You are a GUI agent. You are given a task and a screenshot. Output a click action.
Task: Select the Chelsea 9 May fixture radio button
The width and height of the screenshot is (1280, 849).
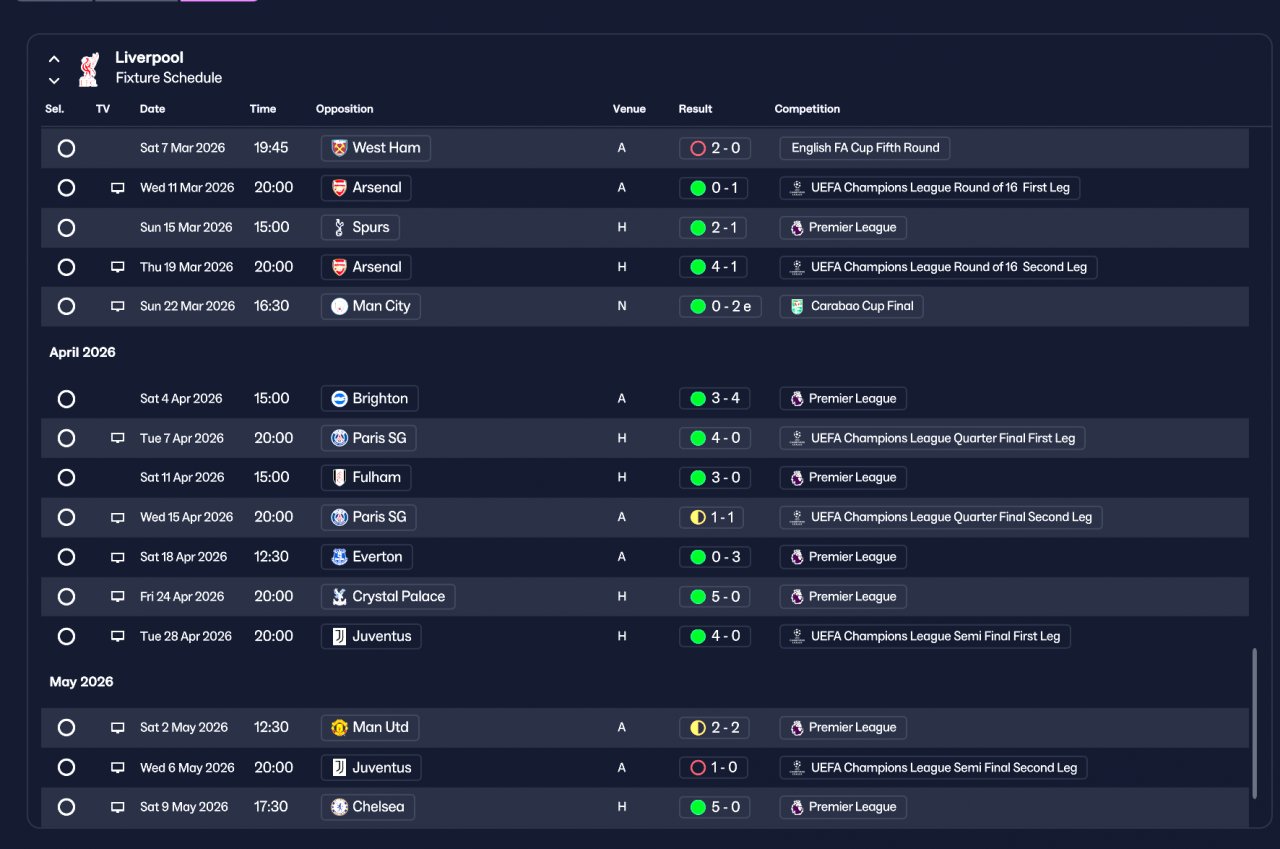point(66,807)
